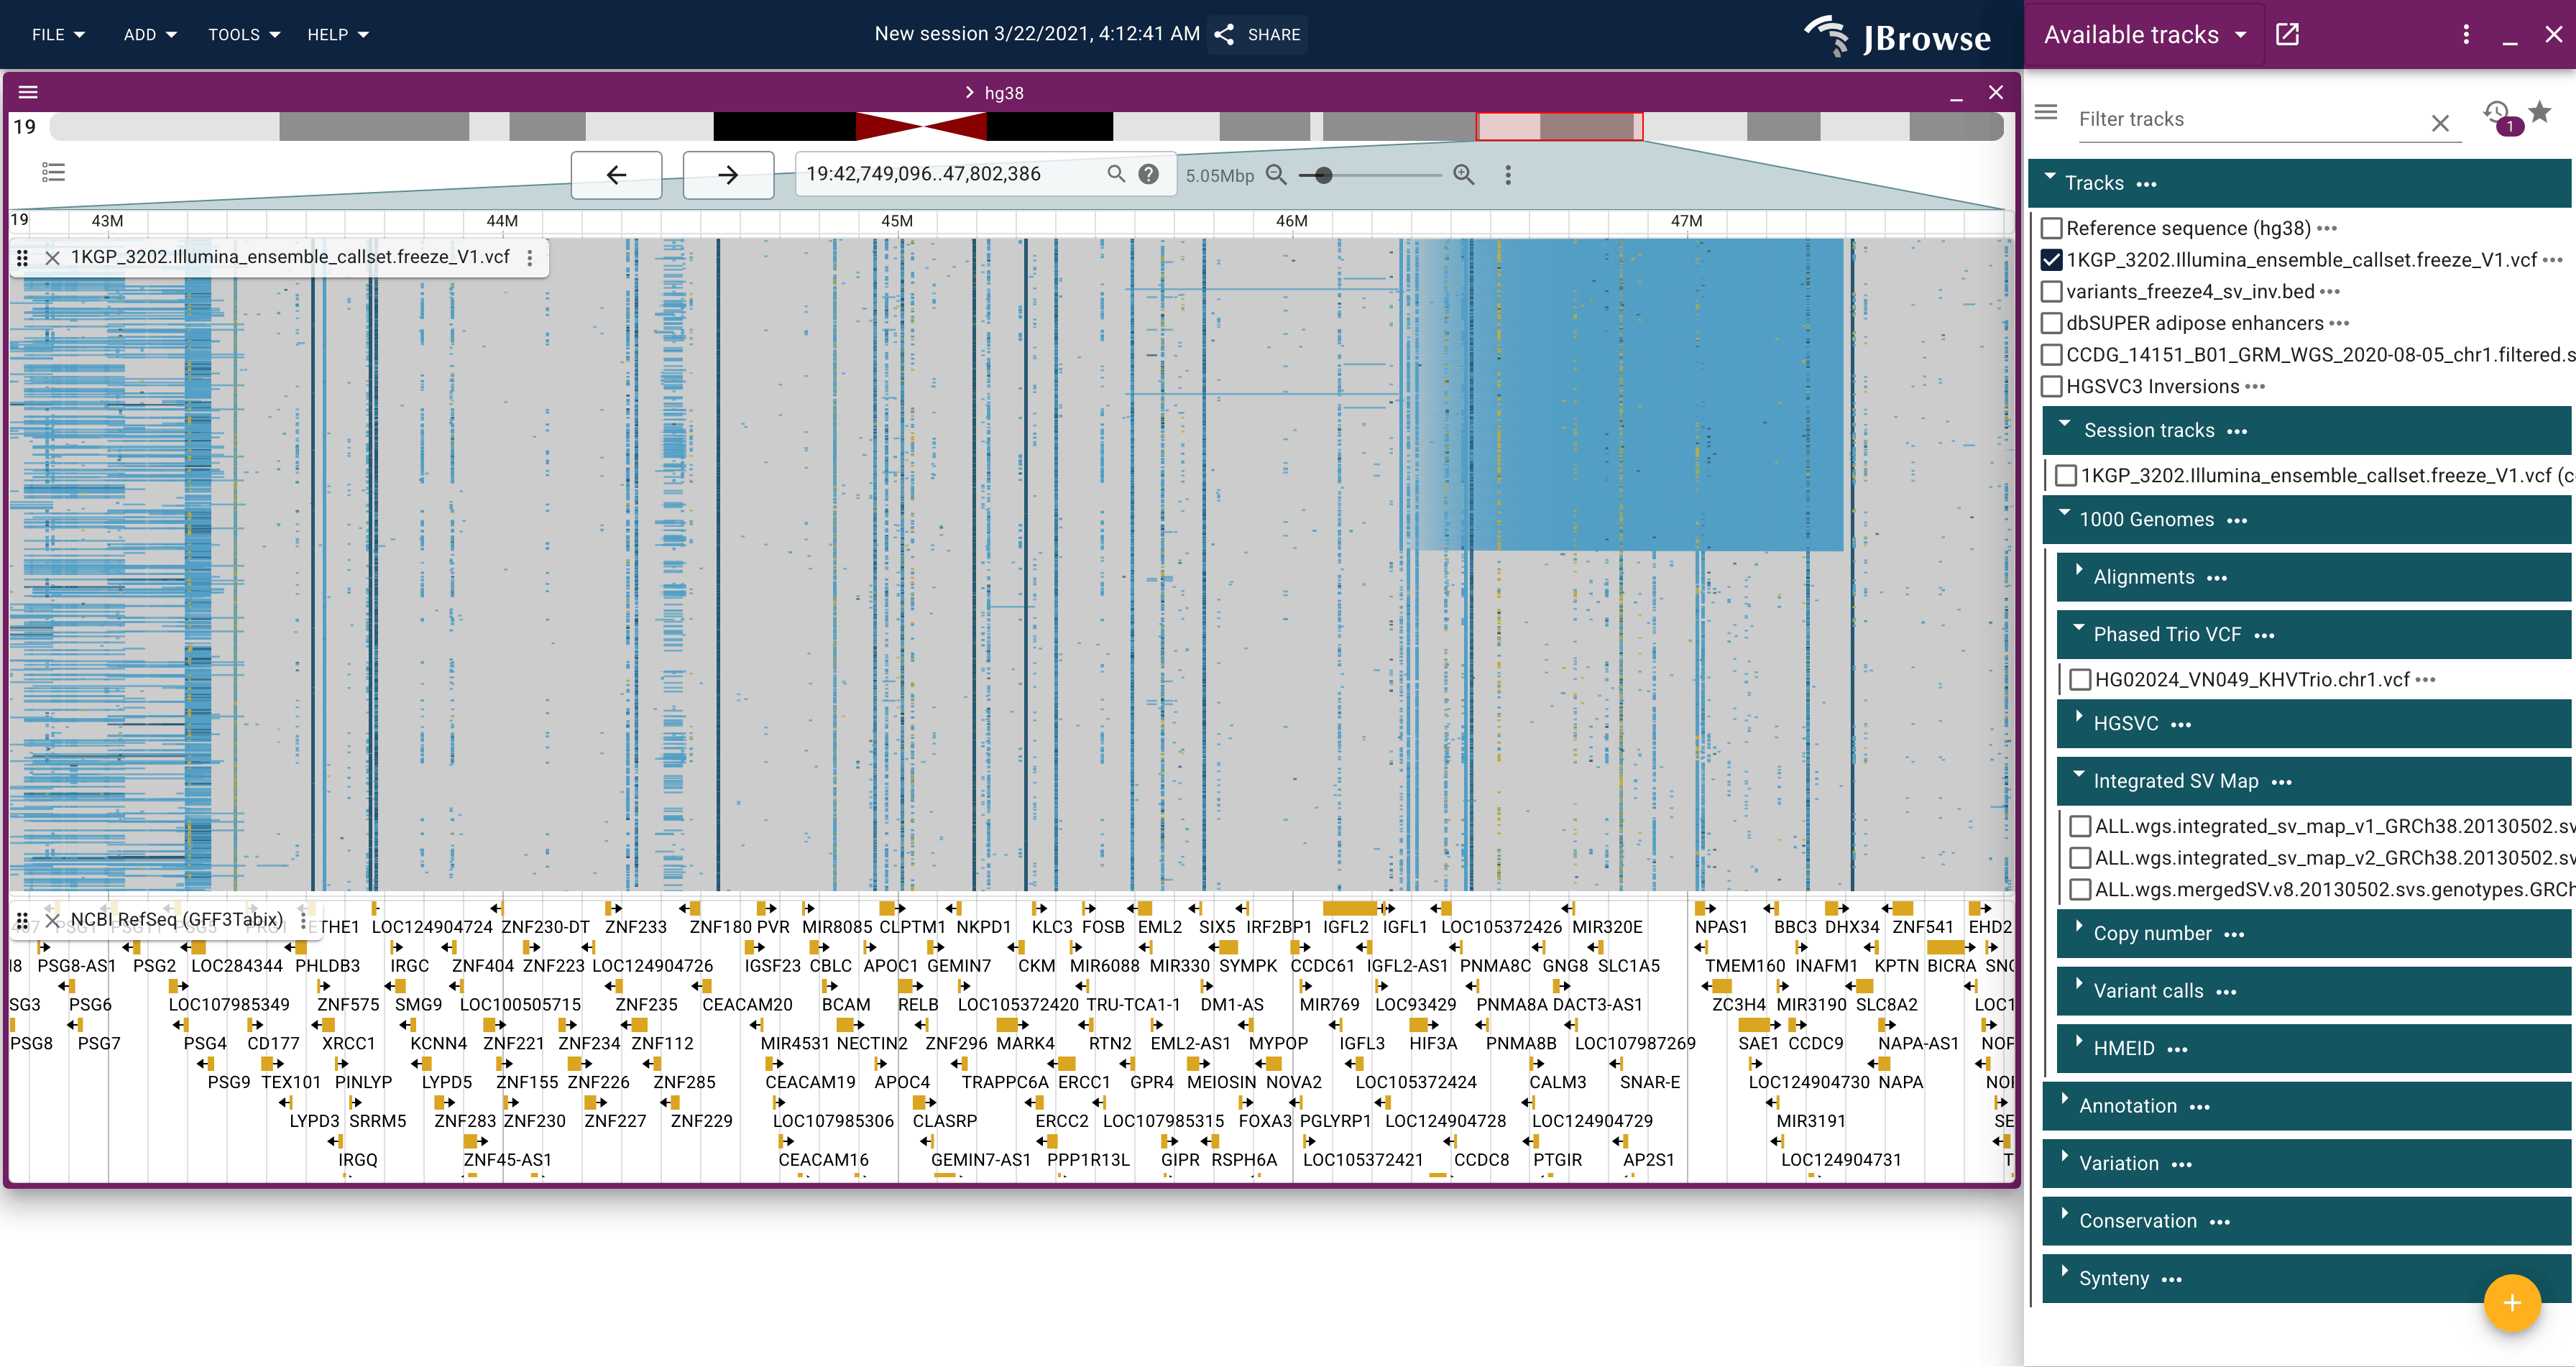Enable ALL.wgs.integrated_sv_map_v1 track

pyautogui.click(x=2080, y=826)
